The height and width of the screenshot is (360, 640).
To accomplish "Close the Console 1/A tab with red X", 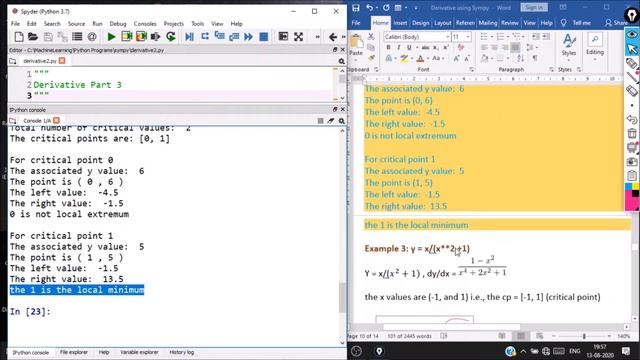I will tap(56, 120).
